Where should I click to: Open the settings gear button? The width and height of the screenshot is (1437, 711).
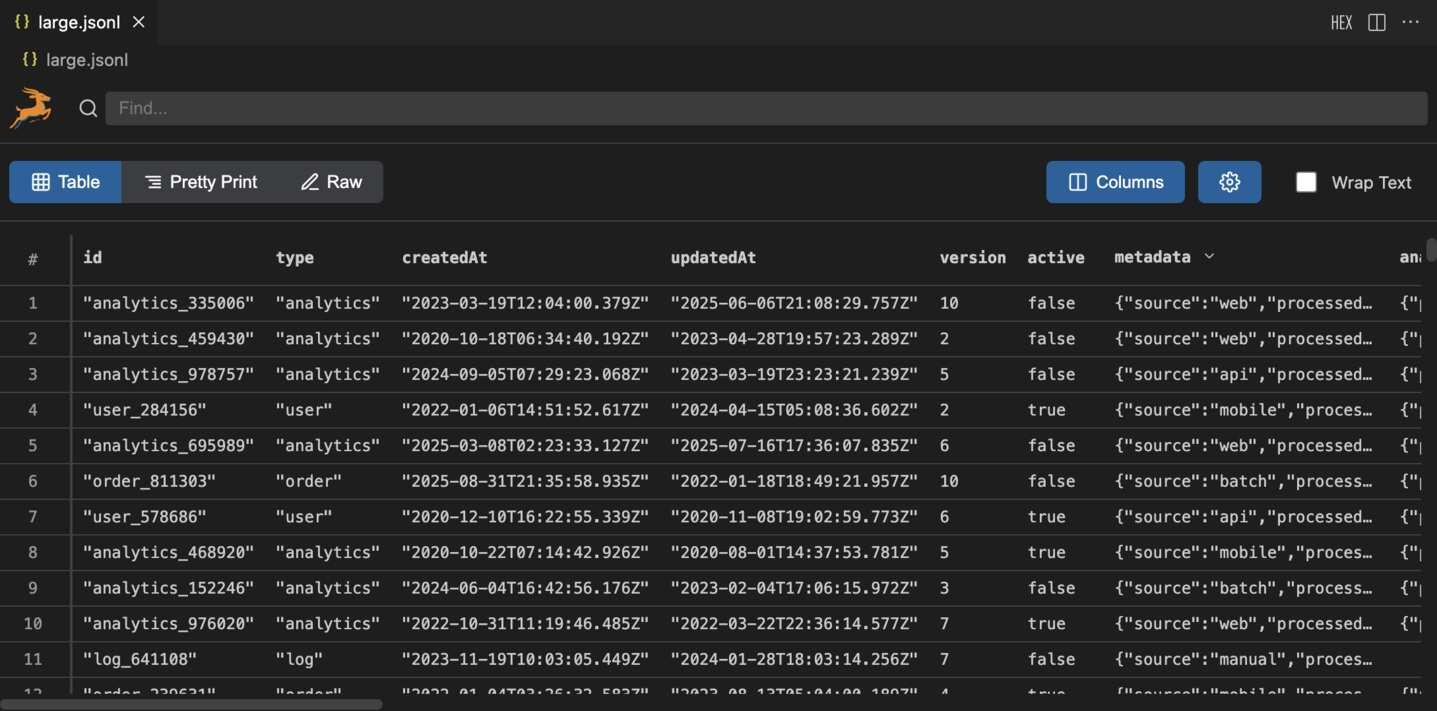point(1229,182)
